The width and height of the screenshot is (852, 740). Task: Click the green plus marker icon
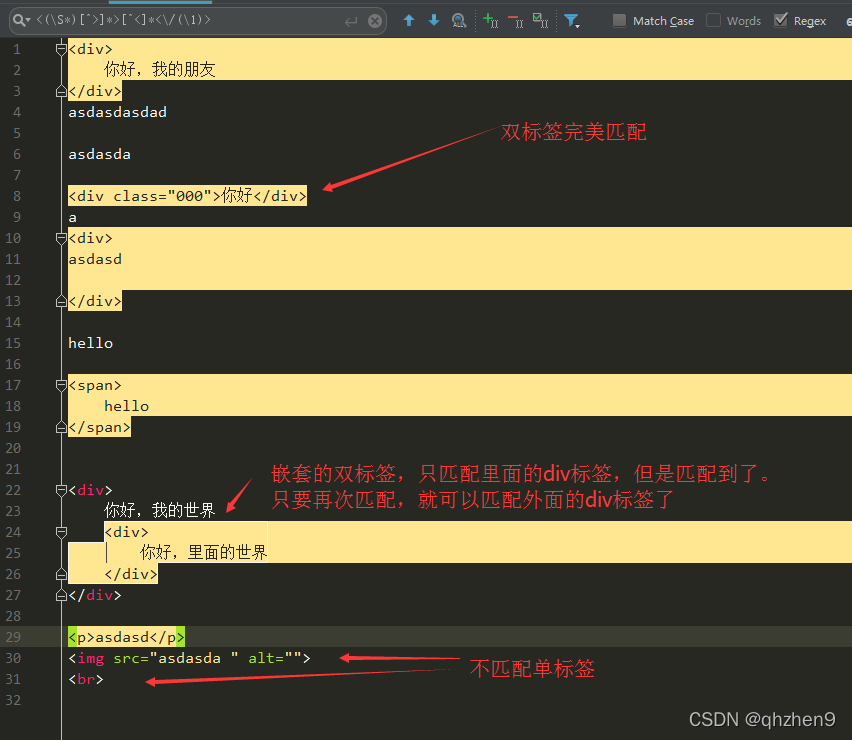coord(490,20)
